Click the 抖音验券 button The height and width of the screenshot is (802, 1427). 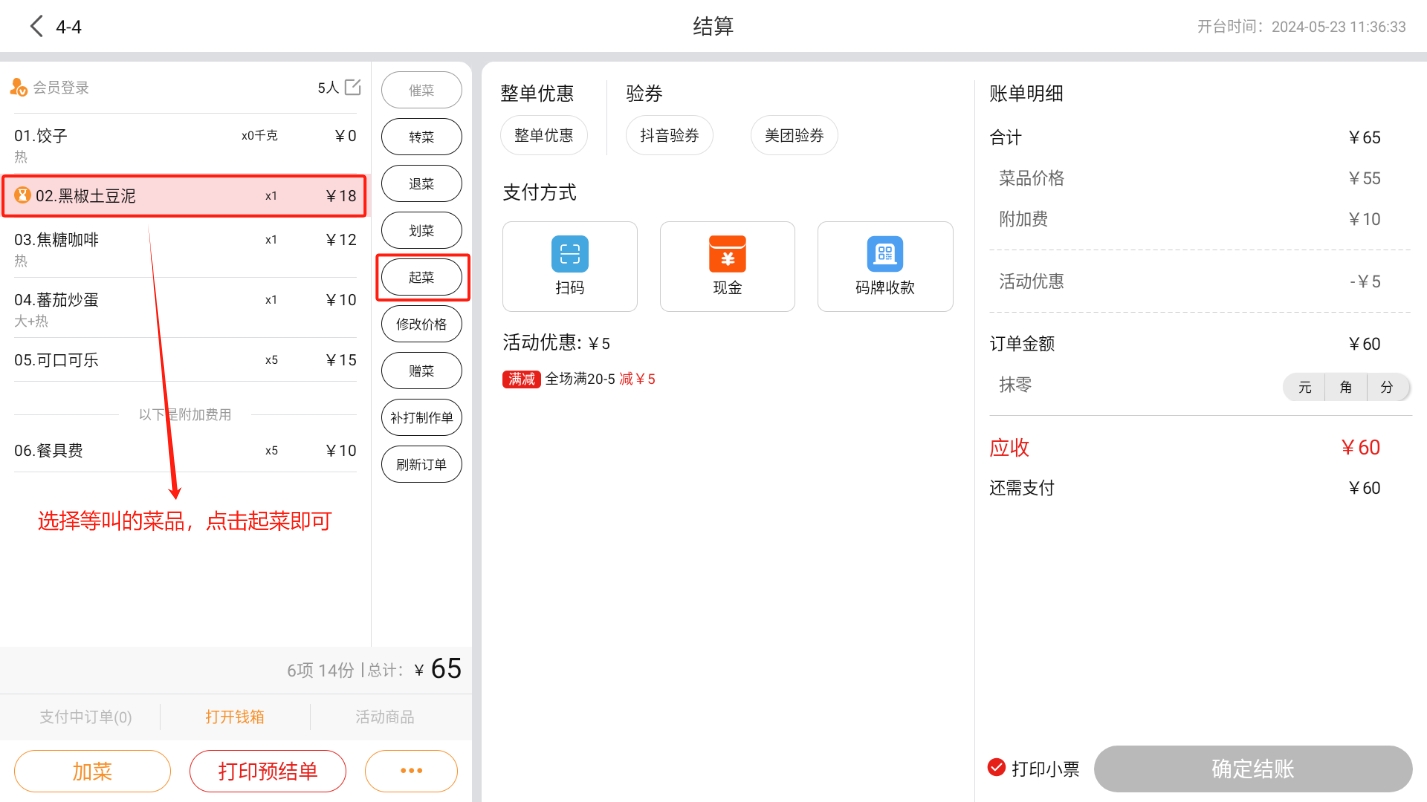click(x=669, y=135)
